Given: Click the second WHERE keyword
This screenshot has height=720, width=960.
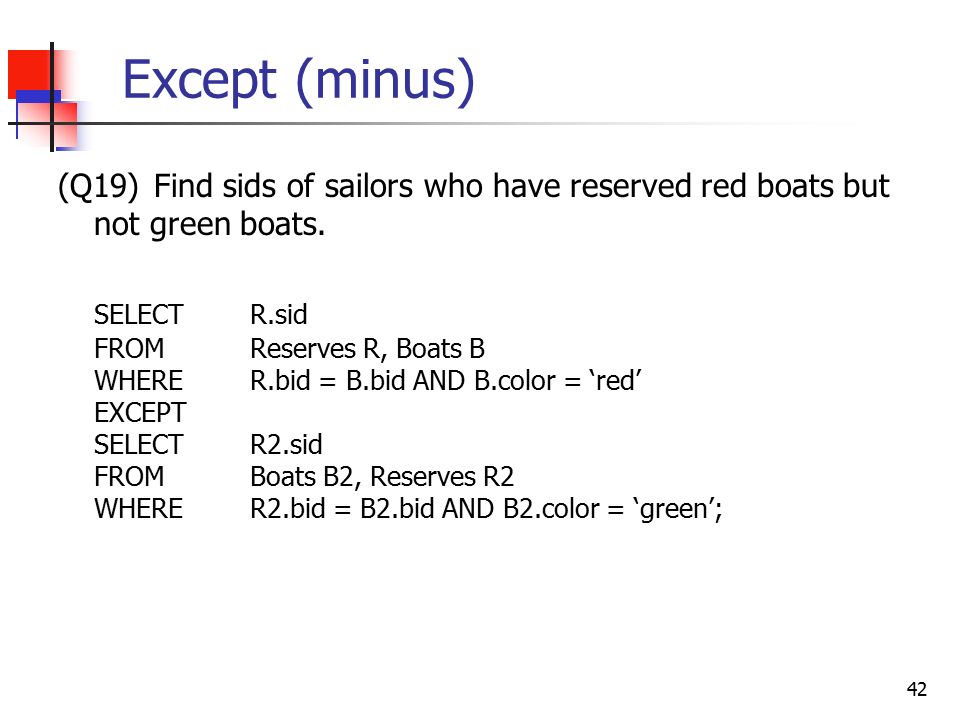Looking at the screenshot, I should pyautogui.click(x=138, y=509).
